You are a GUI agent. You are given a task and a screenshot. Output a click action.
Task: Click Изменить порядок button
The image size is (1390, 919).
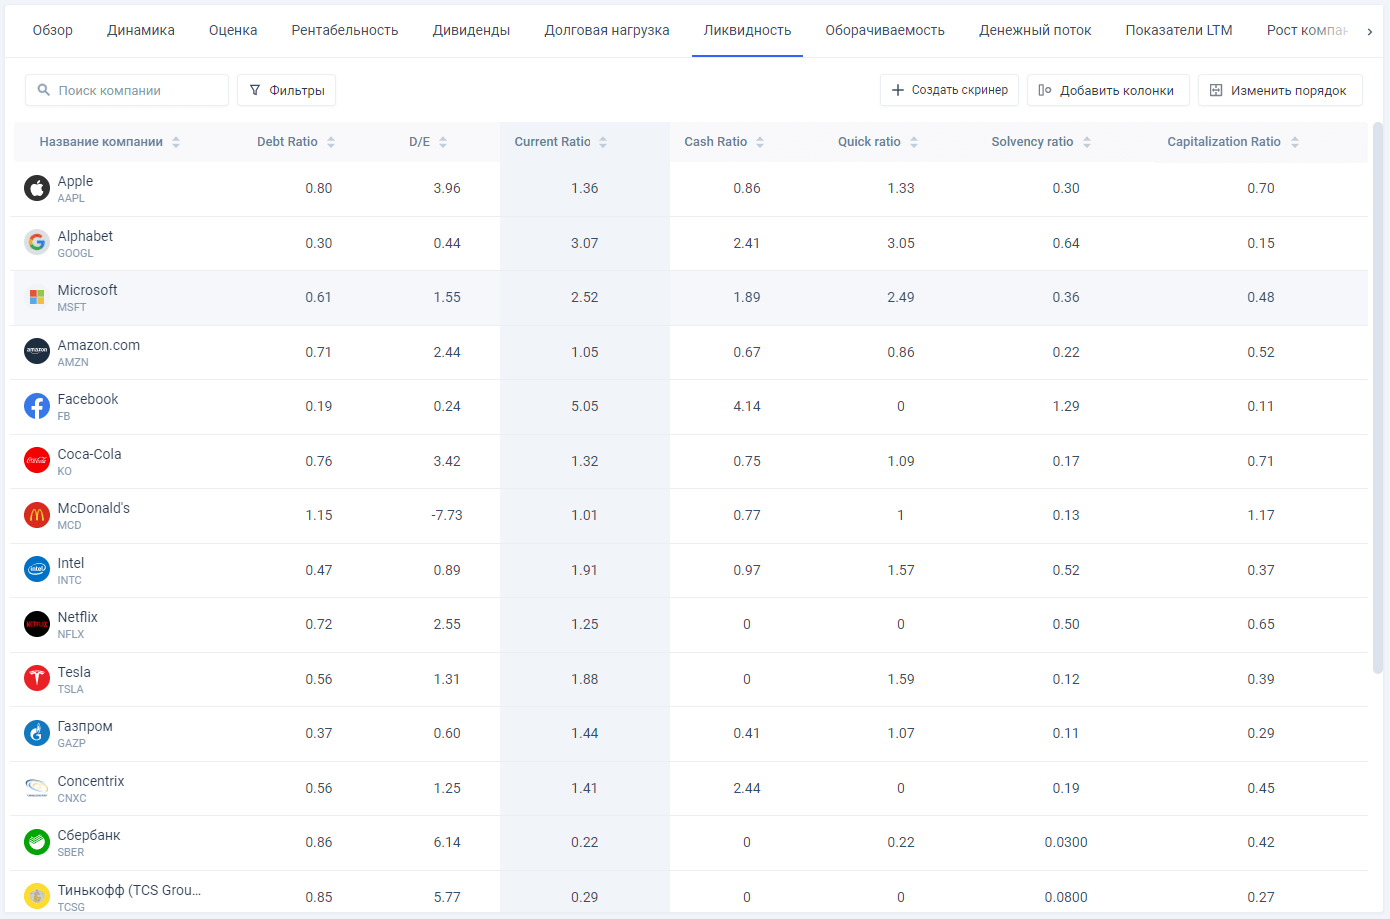pos(1280,90)
